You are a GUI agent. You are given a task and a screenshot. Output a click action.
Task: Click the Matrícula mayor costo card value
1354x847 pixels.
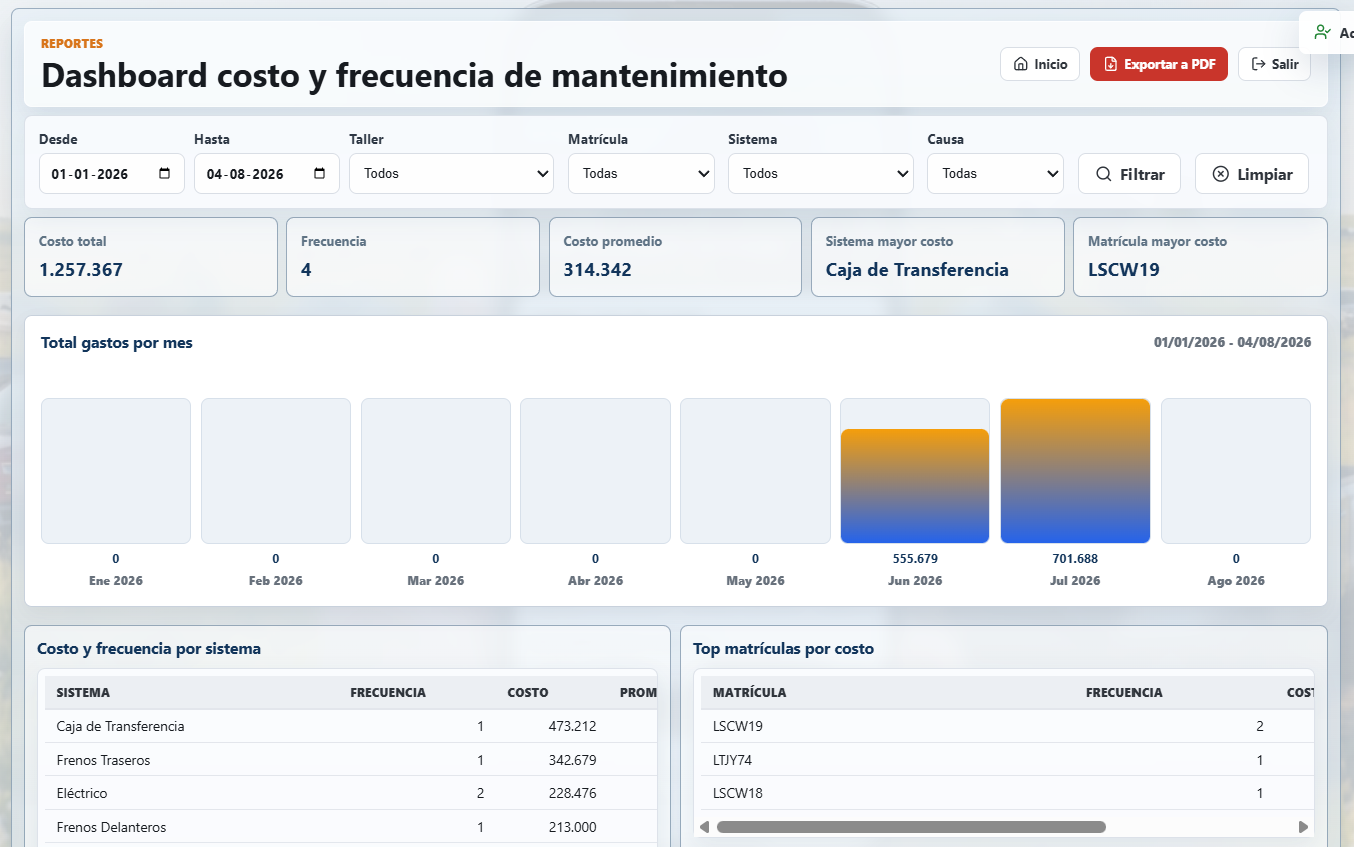(1124, 269)
